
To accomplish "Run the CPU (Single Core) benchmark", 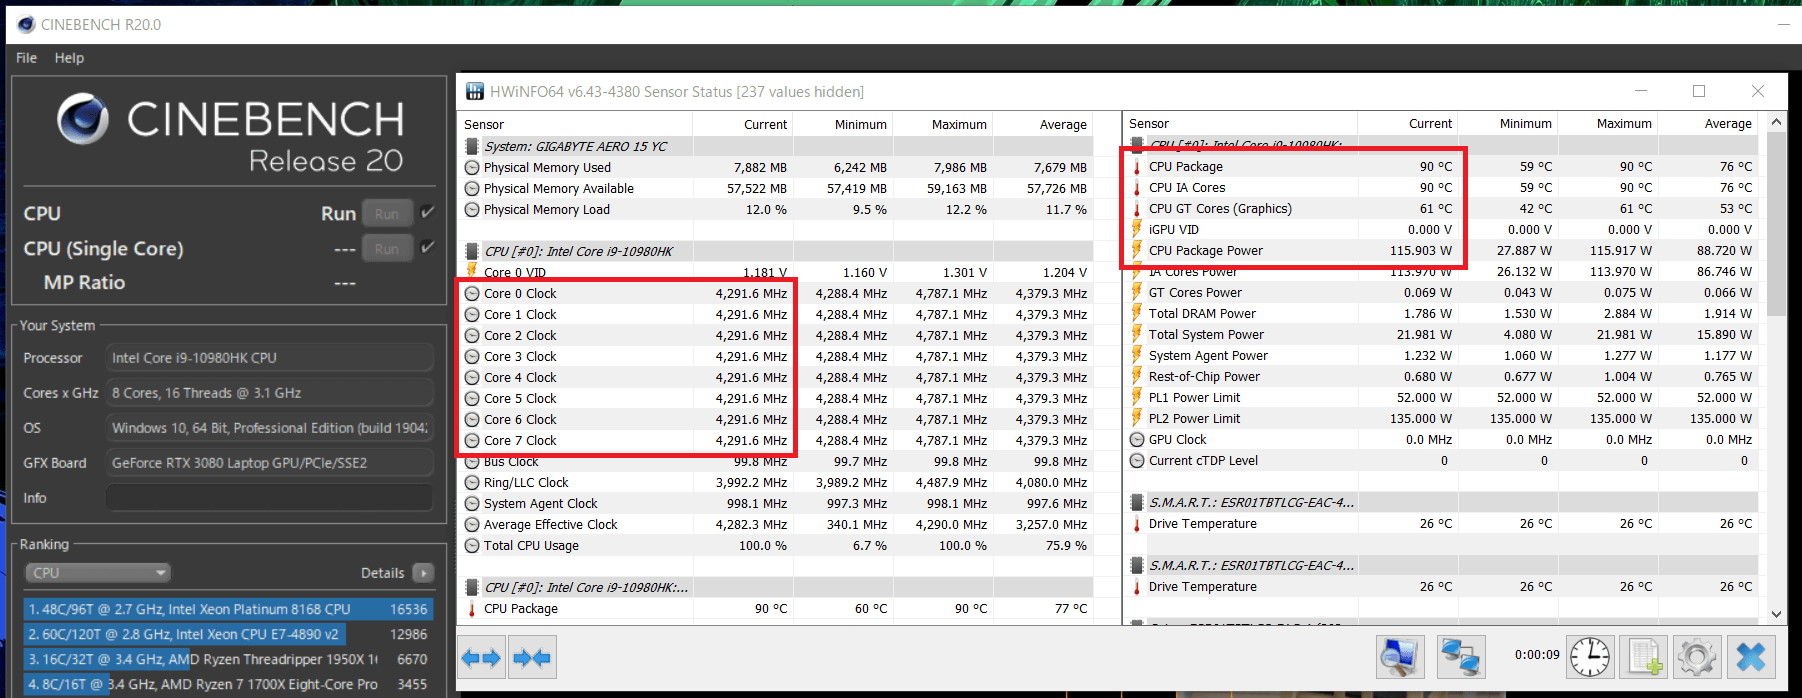I will coord(387,248).
